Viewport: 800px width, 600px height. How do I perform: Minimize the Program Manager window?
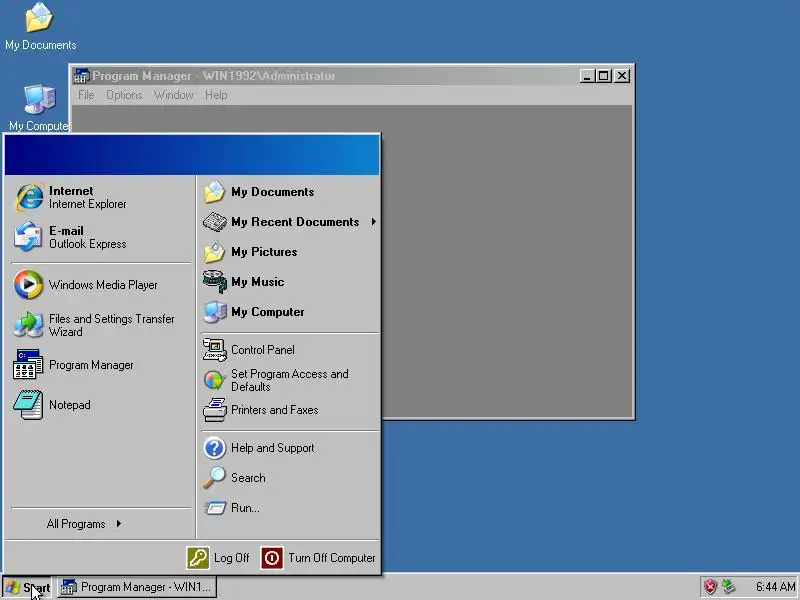587,76
